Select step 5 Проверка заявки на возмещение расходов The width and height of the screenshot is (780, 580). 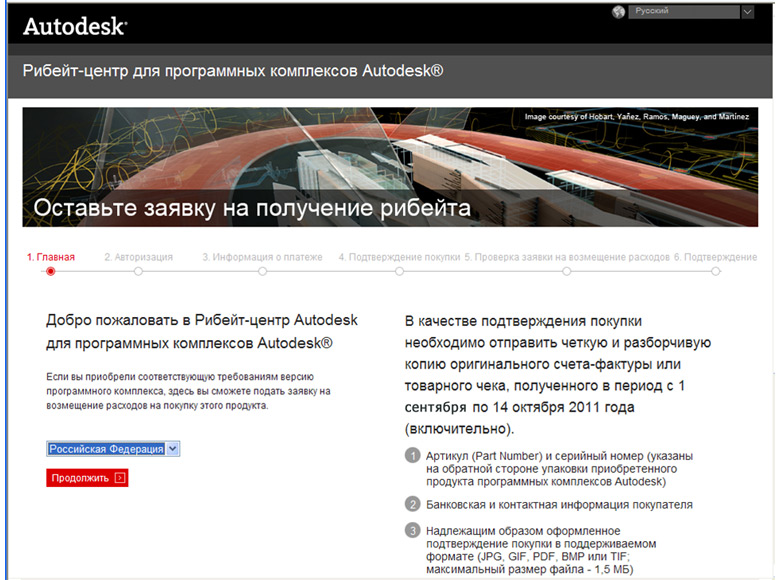(566, 257)
